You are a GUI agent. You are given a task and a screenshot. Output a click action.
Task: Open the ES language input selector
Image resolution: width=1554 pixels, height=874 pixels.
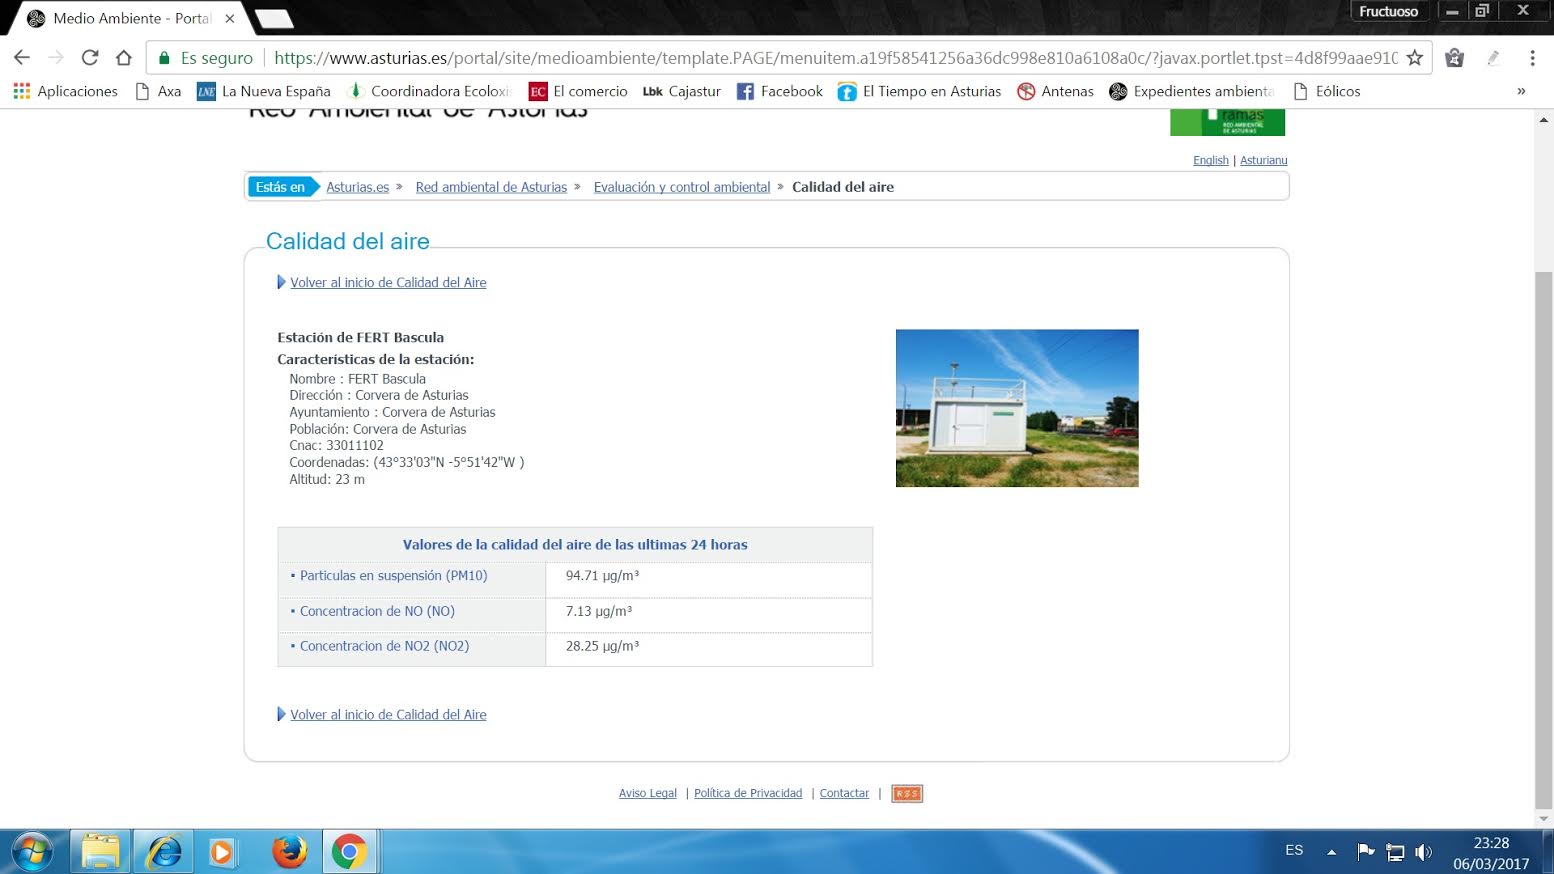pos(1294,850)
